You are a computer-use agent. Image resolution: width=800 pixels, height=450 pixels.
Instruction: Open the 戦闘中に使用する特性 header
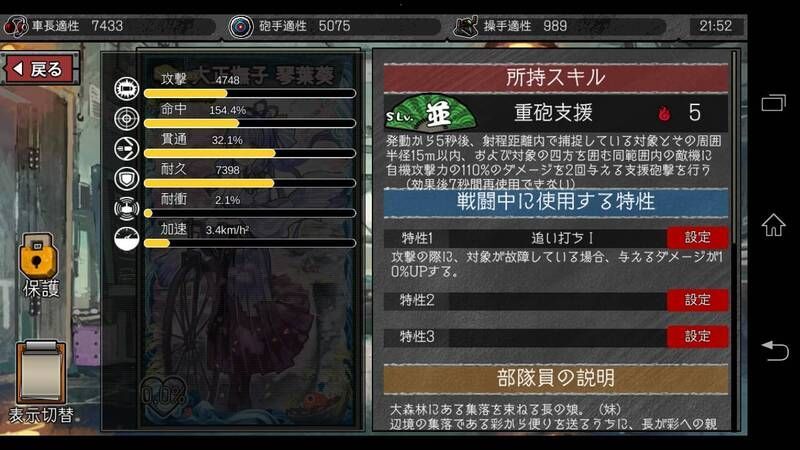click(x=556, y=202)
